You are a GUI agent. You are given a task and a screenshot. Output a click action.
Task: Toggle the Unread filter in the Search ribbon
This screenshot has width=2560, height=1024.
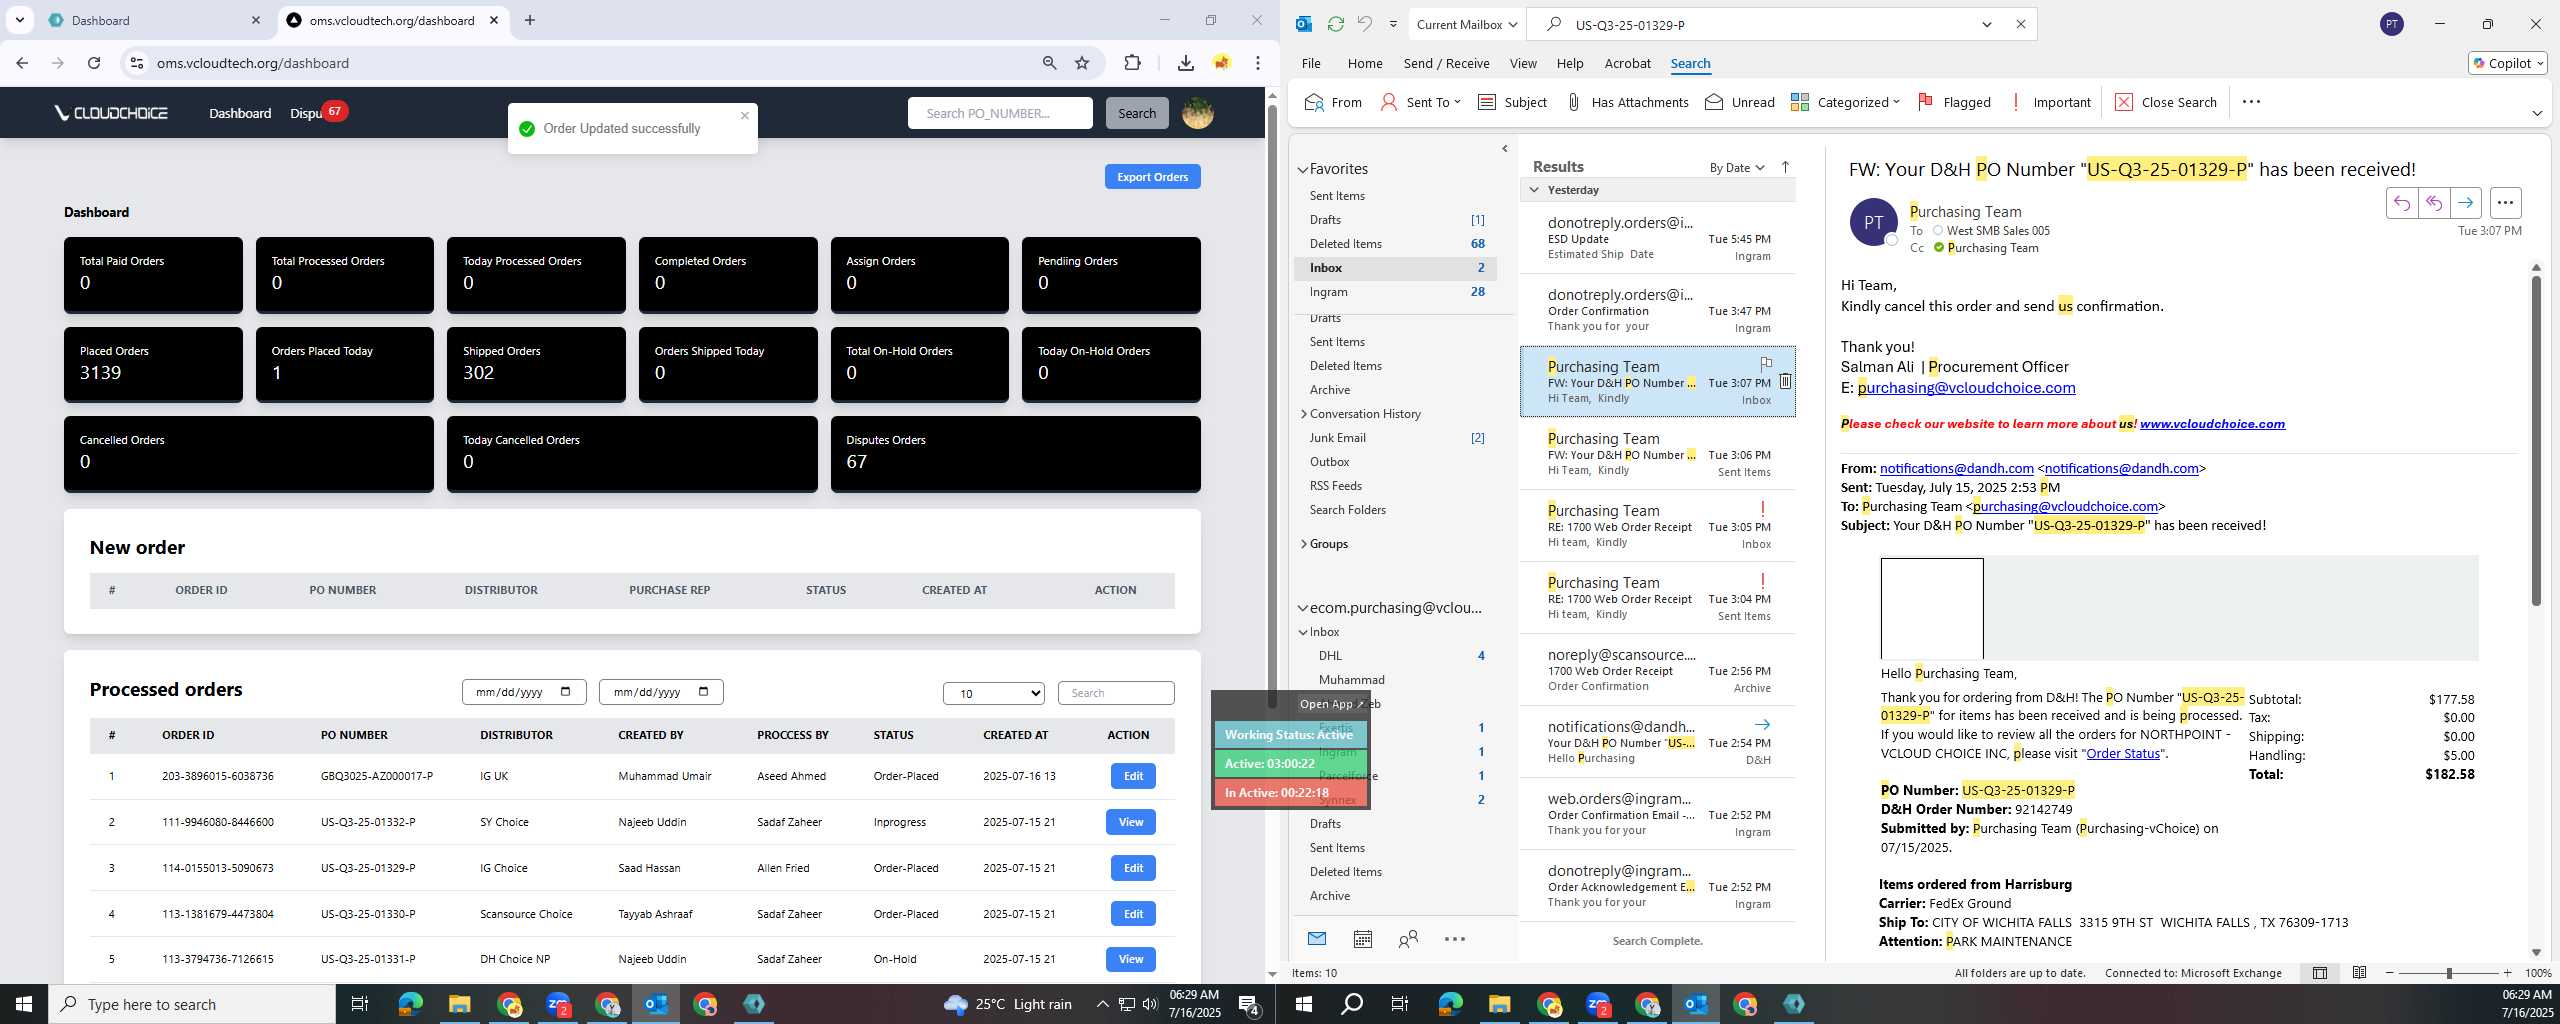click(x=1739, y=102)
